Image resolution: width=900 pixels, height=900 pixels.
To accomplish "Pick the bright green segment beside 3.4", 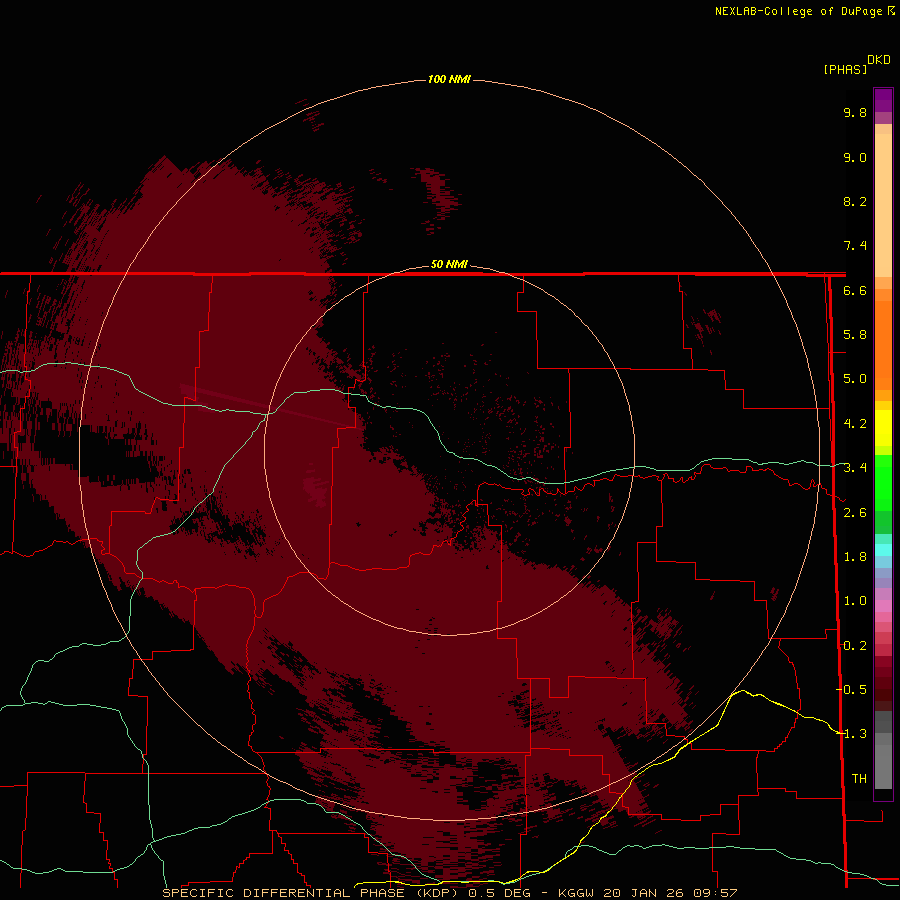I will pos(883,482).
